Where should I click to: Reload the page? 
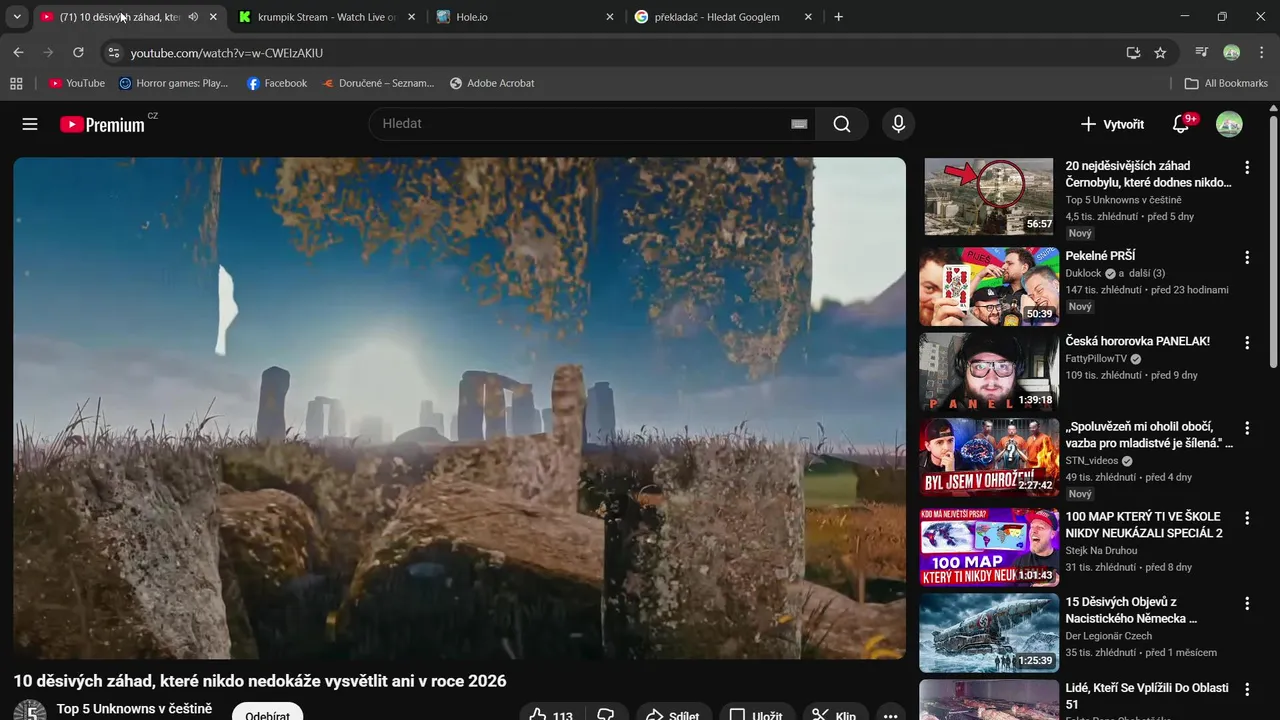click(78, 53)
